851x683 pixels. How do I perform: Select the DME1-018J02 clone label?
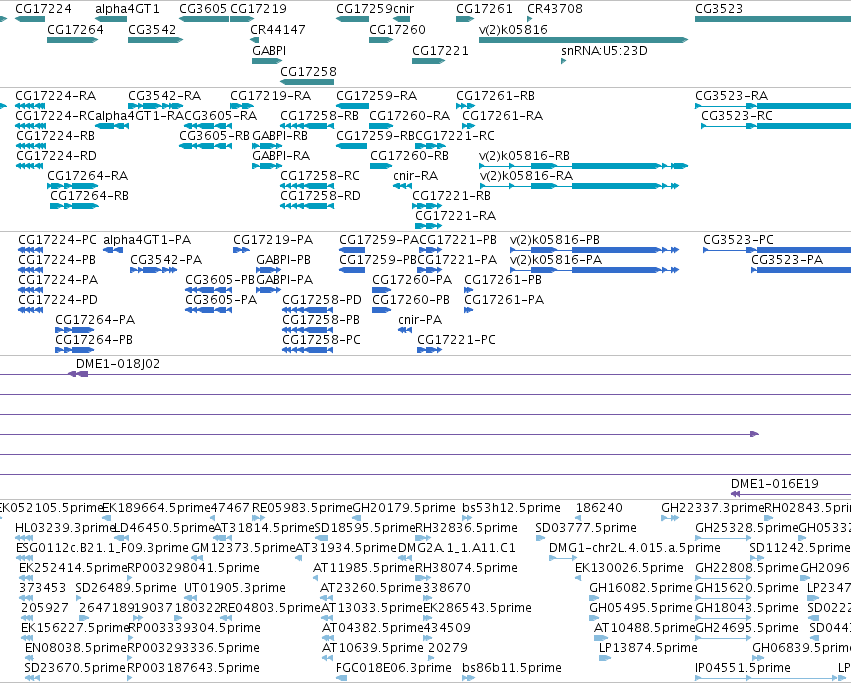(x=118, y=364)
